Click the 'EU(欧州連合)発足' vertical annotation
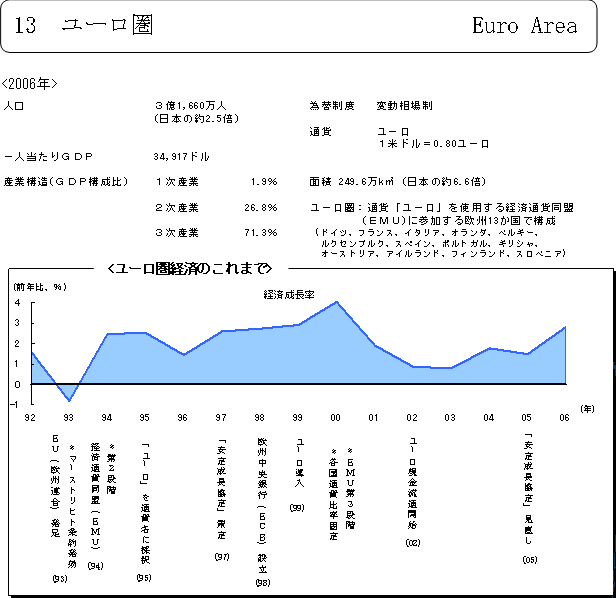 pyautogui.click(x=55, y=486)
